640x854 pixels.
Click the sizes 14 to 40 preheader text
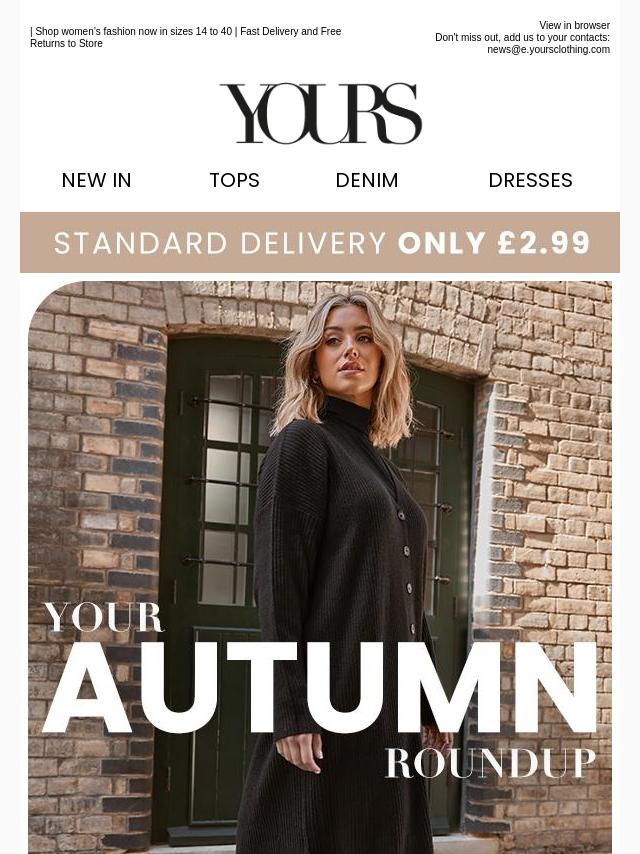(x=201, y=32)
